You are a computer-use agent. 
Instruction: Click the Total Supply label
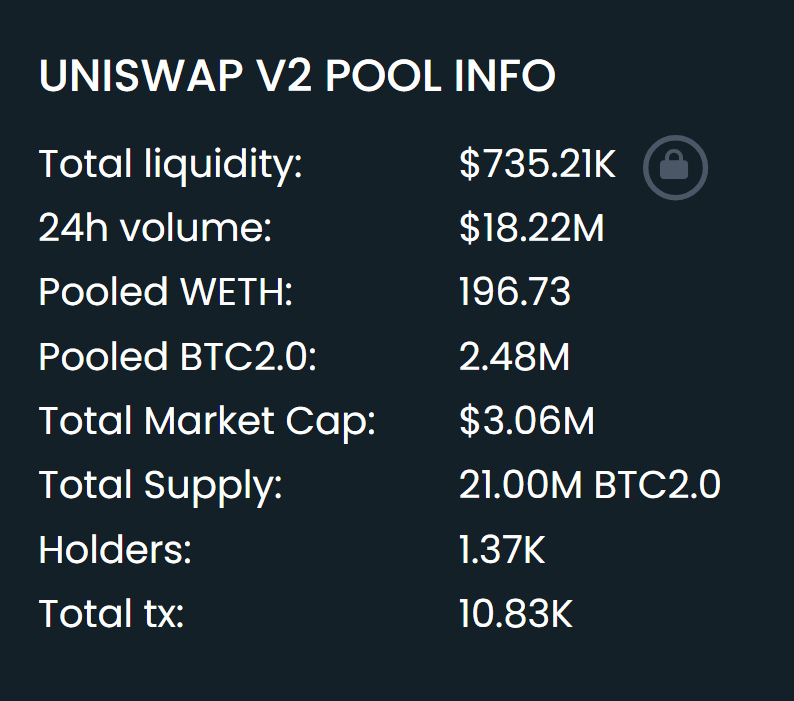click(160, 486)
